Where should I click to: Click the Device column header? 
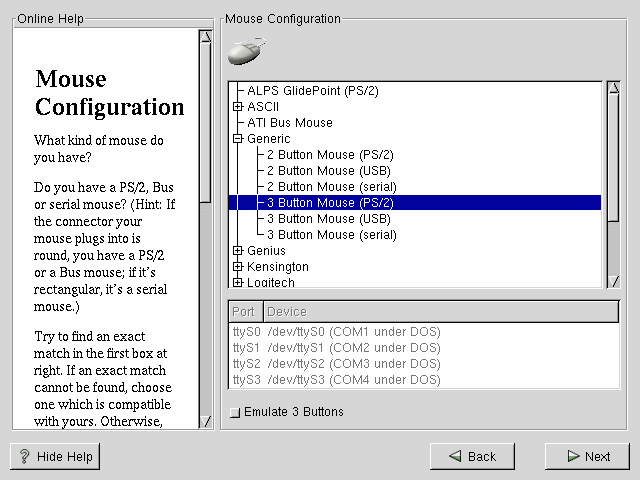click(440, 311)
